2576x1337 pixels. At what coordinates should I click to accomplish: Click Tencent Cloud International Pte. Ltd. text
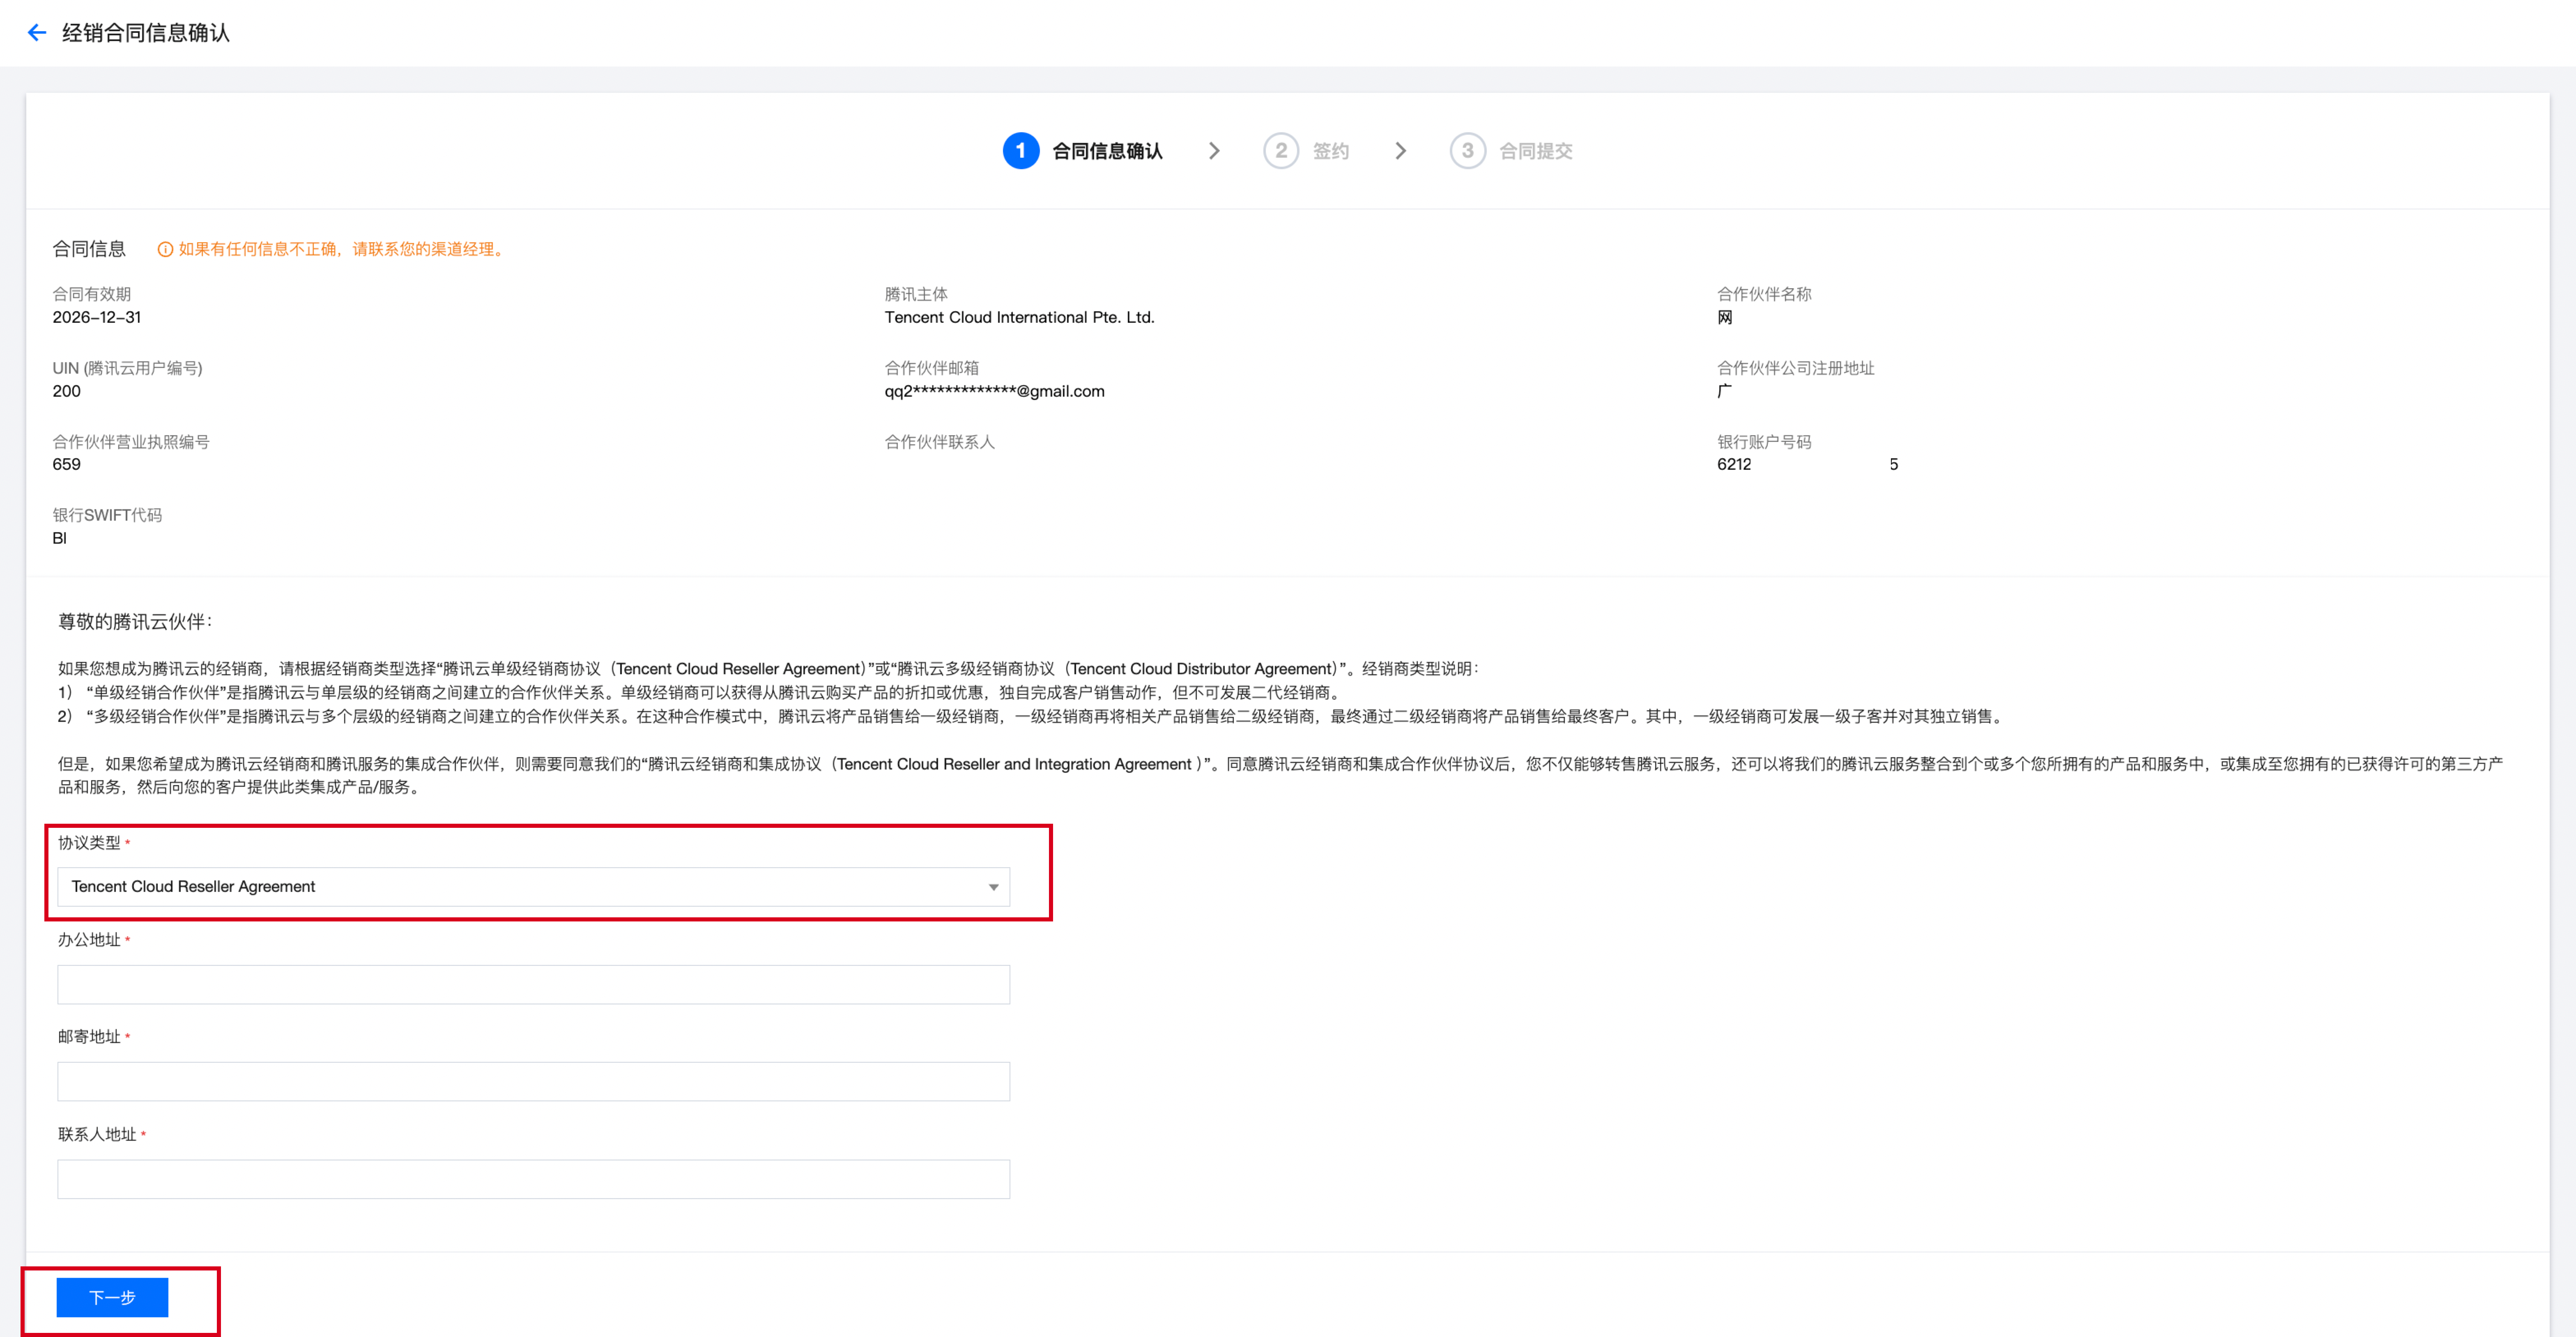1019,317
